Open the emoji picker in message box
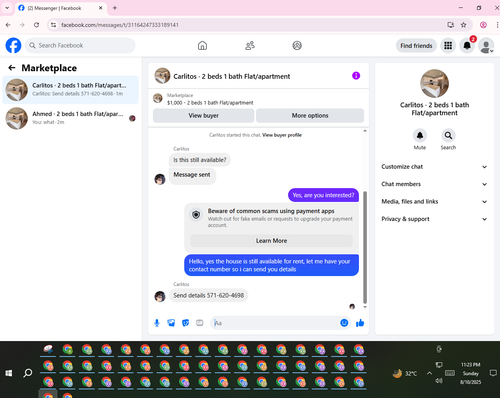Image resolution: width=500 pixels, height=398 pixels. [x=344, y=323]
